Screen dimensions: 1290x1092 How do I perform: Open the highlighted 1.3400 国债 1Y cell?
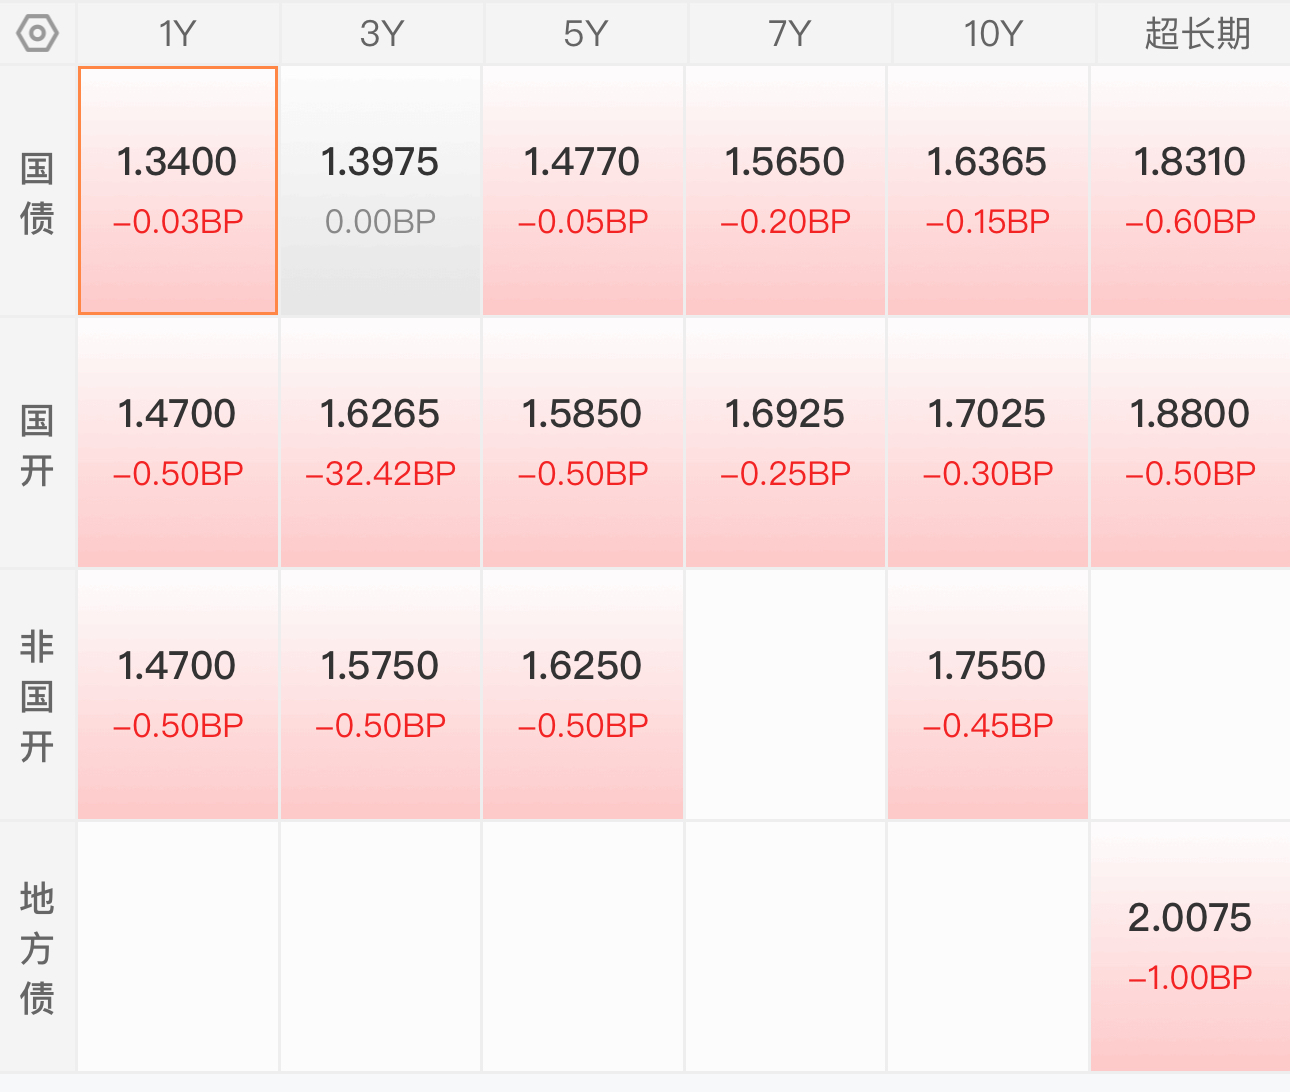click(x=178, y=191)
